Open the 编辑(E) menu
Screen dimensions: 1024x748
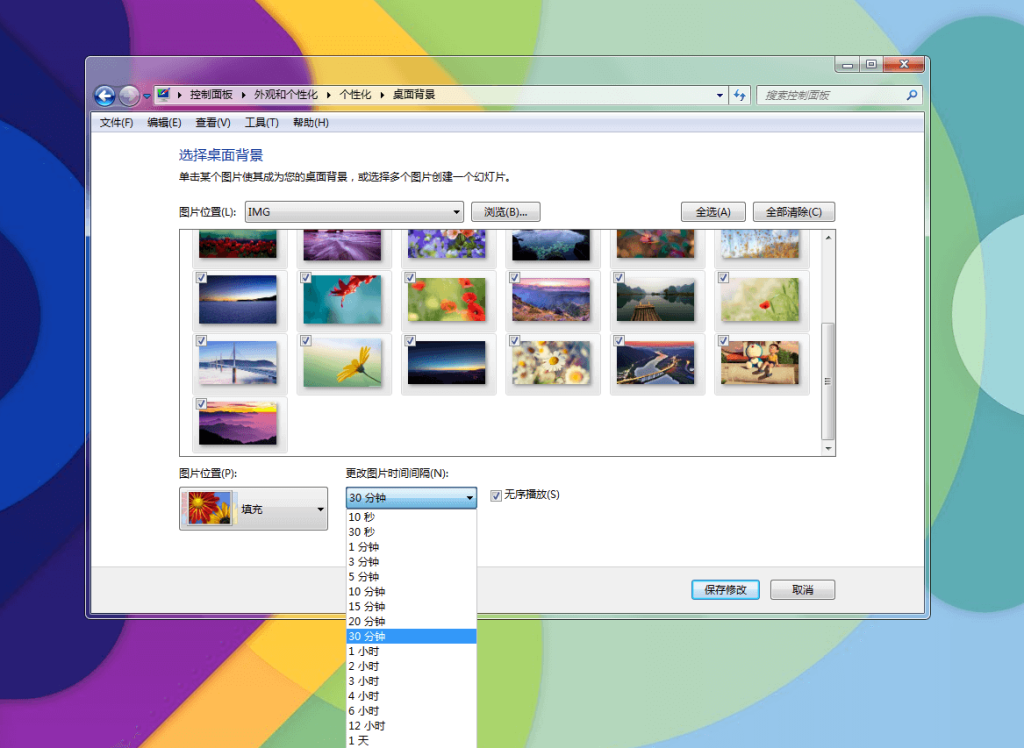[x=164, y=122]
